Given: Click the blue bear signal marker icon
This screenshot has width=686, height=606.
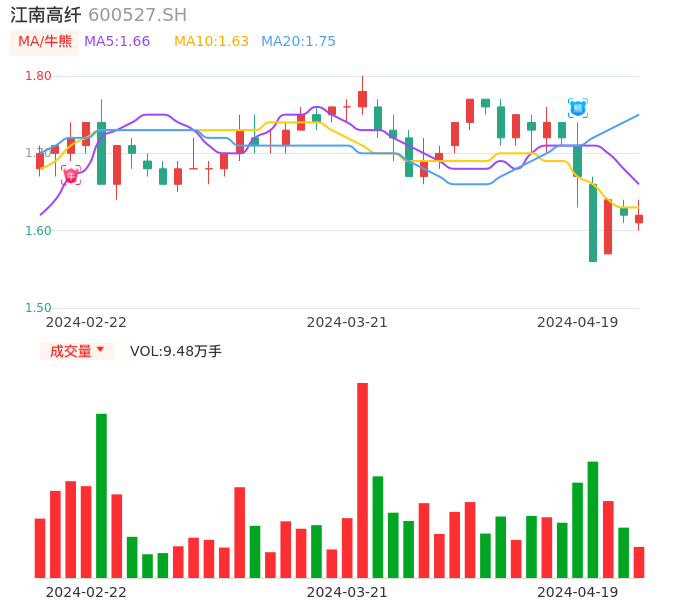Looking at the screenshot, I should click(x=578, y=108).
